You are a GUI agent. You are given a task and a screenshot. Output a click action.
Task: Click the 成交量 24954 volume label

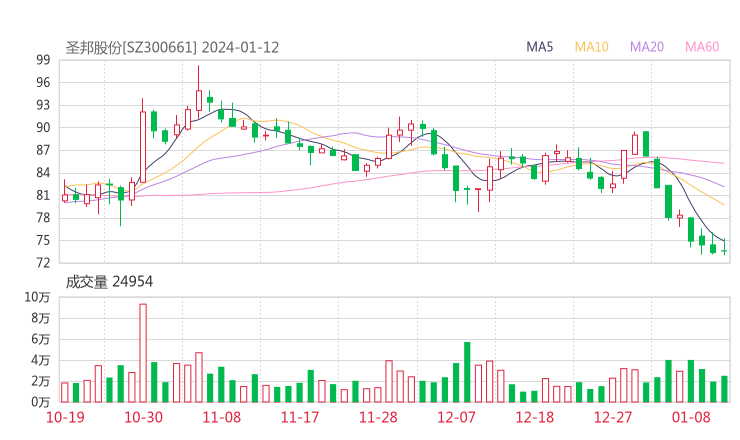[109, 282]
